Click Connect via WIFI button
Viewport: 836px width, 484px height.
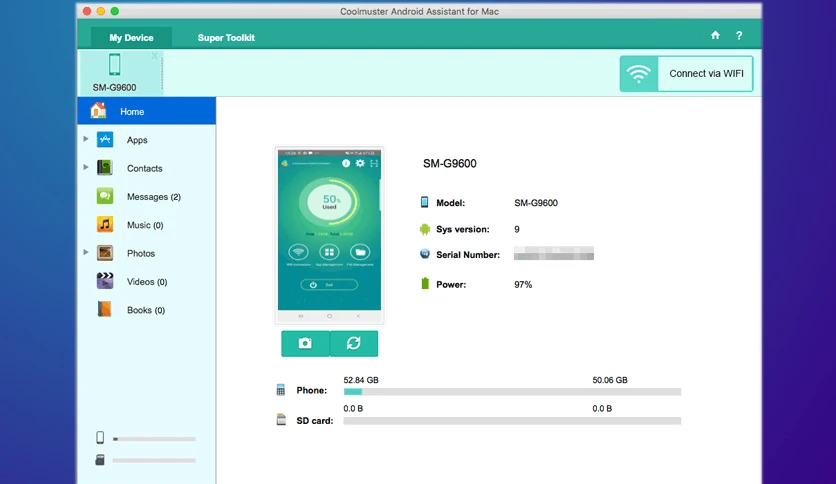click(x=686, y=74)
